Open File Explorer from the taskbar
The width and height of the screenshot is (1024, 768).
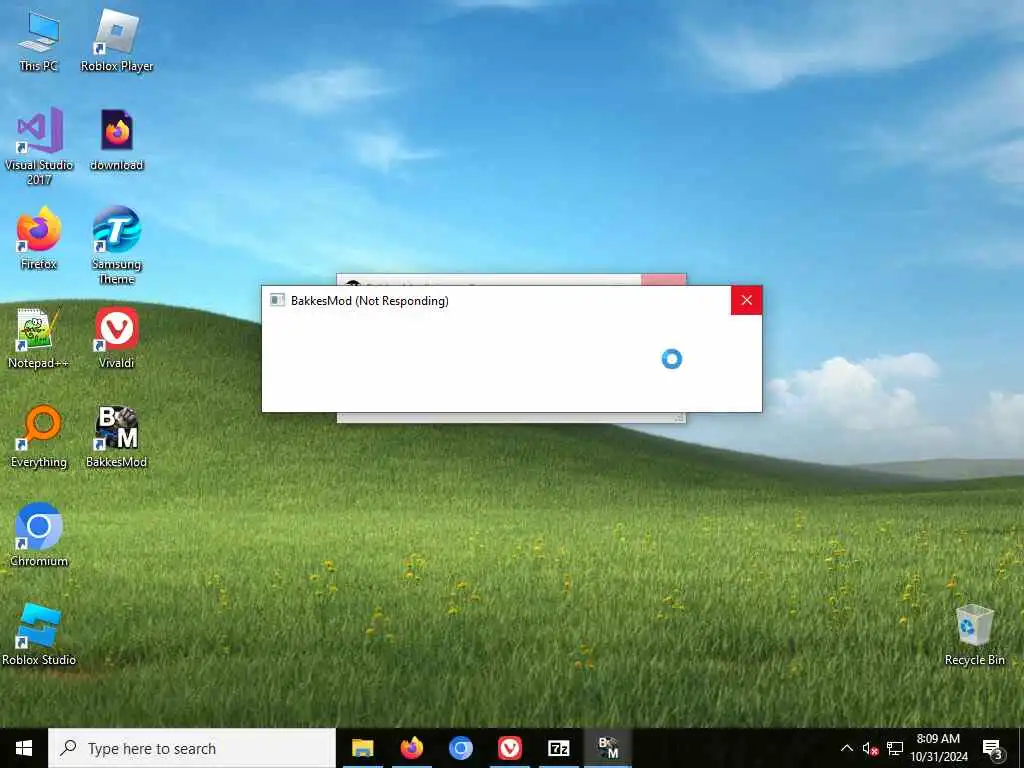pos(362,748)
